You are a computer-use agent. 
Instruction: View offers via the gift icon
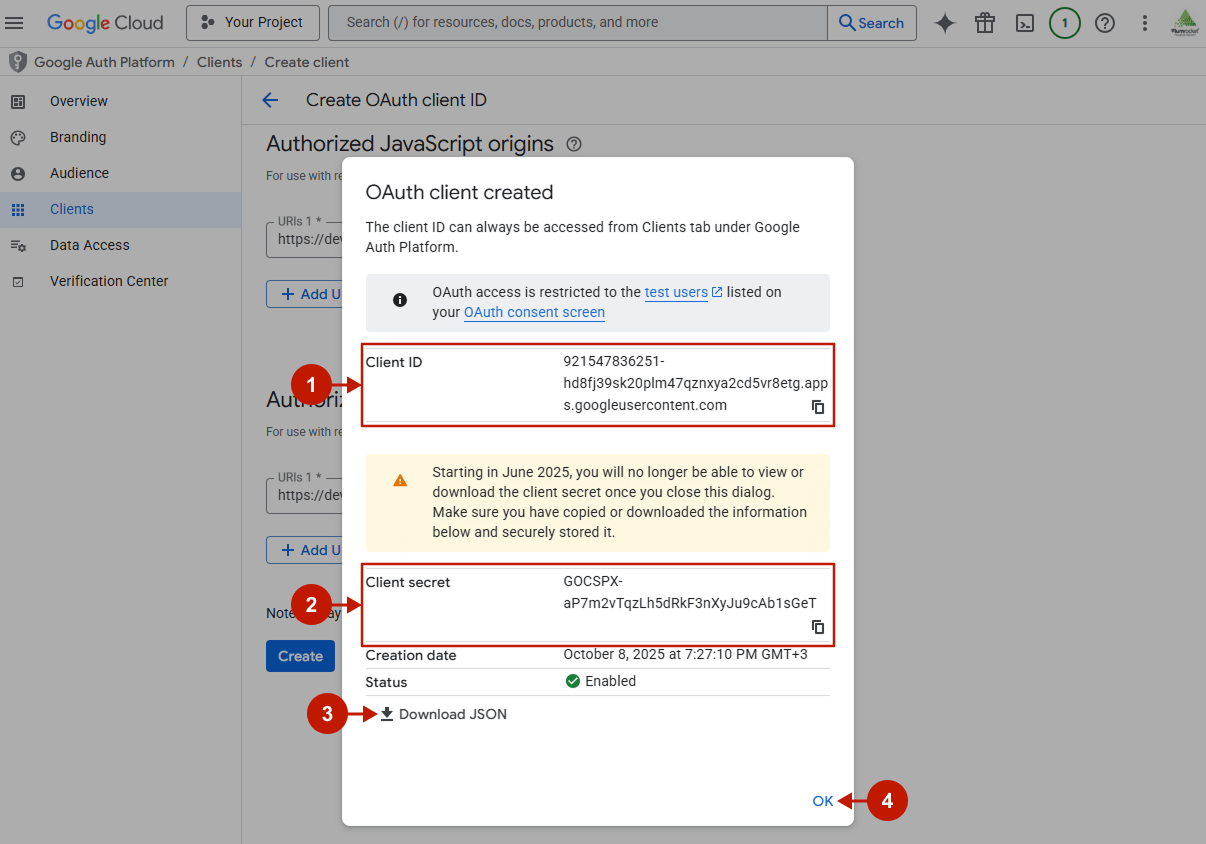[x=985, y=22]
